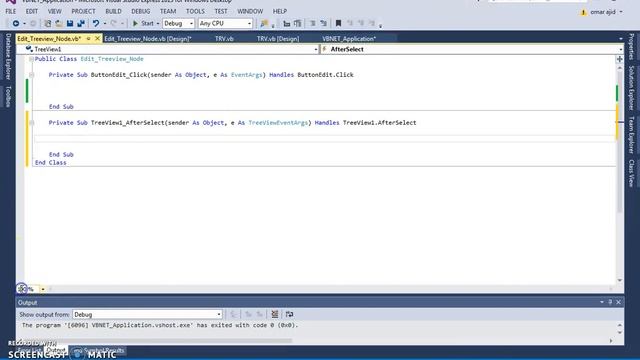
Task: Switch to the TRV.vb [Design] tab
Action: click(x=278, y=39)
